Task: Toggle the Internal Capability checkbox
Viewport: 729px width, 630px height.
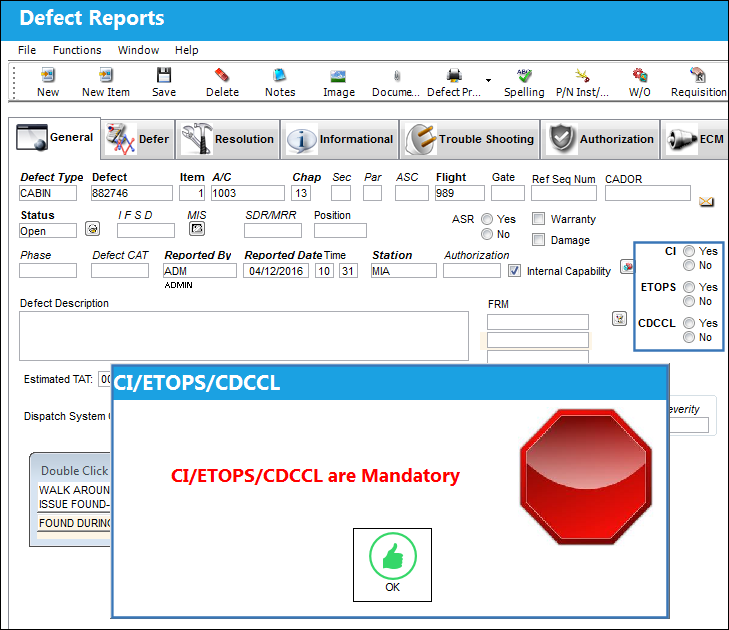Action: [x=514, y=271]
